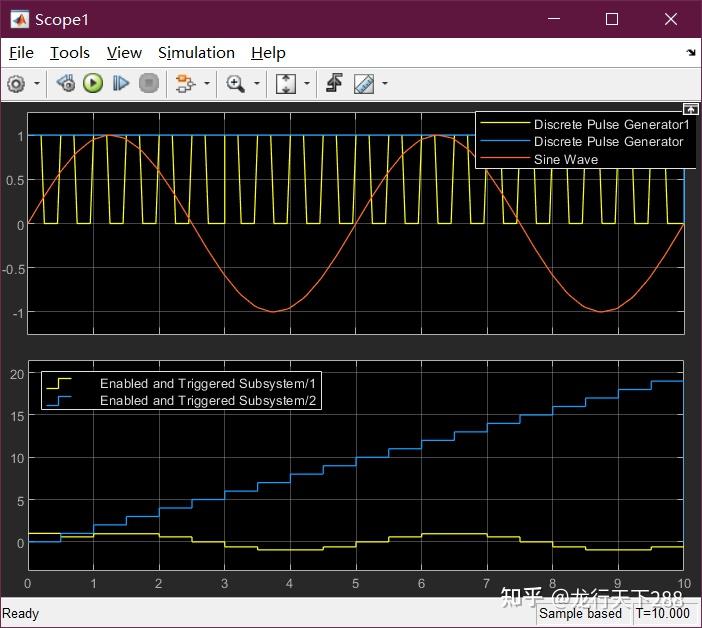Toggle Discrete Pulse Generator1 legend entry
This screenshot has width=702, height=628.
click(611, 125)
